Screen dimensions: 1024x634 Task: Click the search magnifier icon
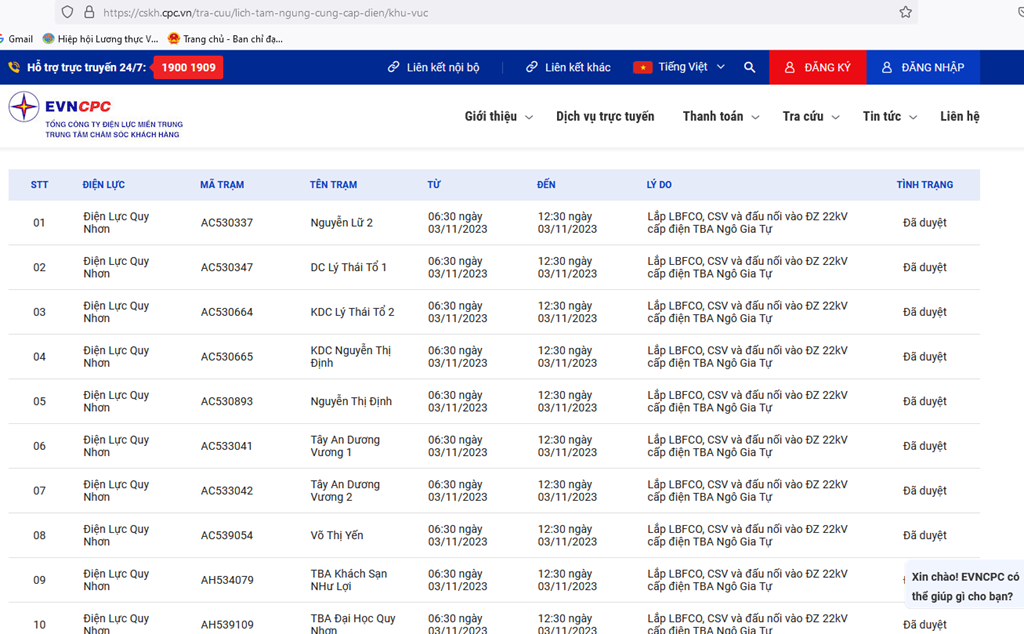pos(749,67)
